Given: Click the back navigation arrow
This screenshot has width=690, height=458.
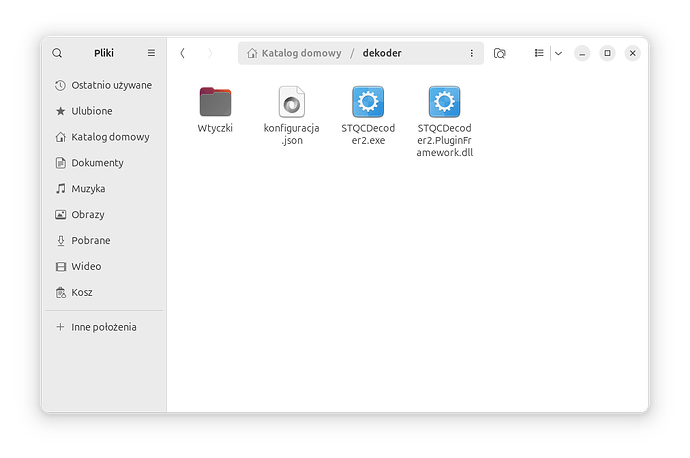Looking at the screenshot, I should click(x=182, y=53).
